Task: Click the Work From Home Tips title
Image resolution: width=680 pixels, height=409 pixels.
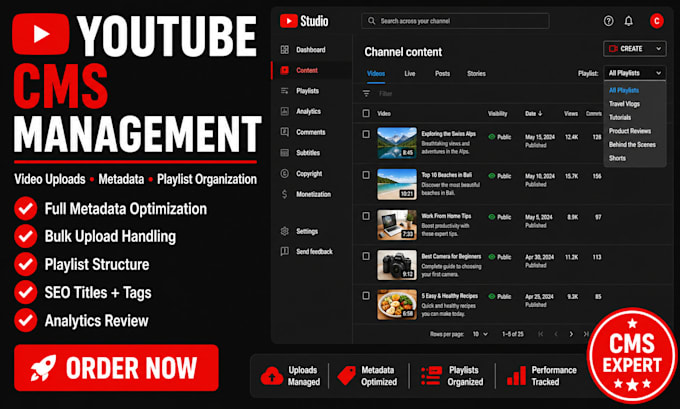Action: pos(446,216)
